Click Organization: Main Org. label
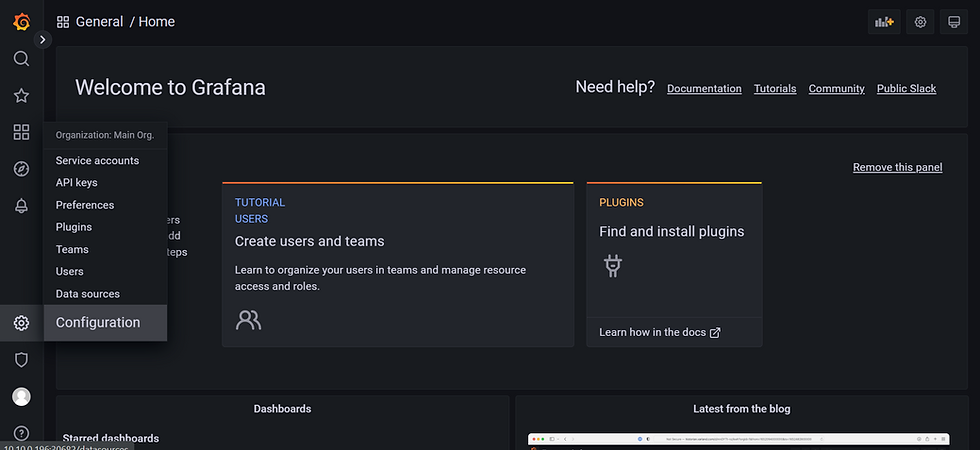The height and width of the screenshot is (450, 980). click(105, 135)
